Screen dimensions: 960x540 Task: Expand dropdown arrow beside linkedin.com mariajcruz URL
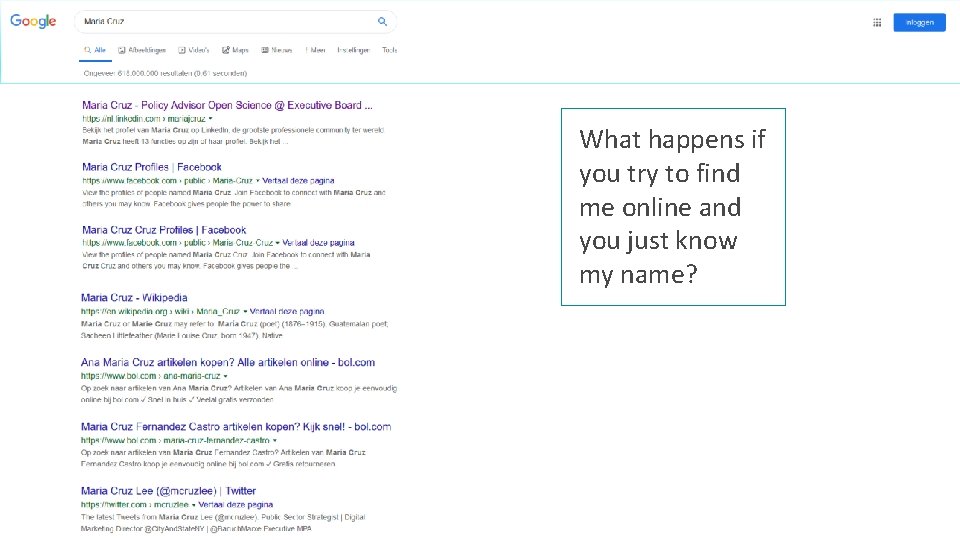[211, 119]
